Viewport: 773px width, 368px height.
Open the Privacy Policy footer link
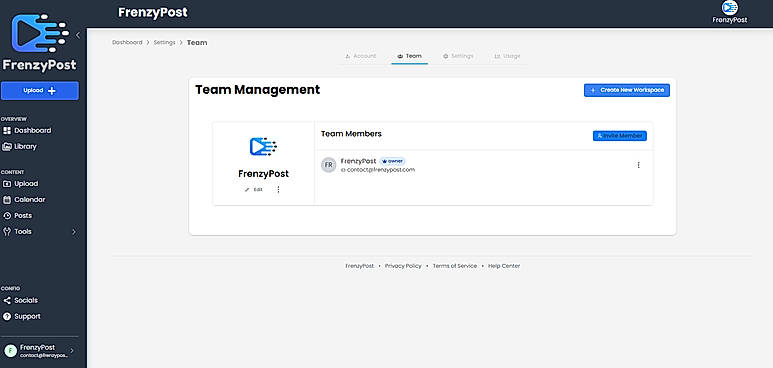click(403, 266)
